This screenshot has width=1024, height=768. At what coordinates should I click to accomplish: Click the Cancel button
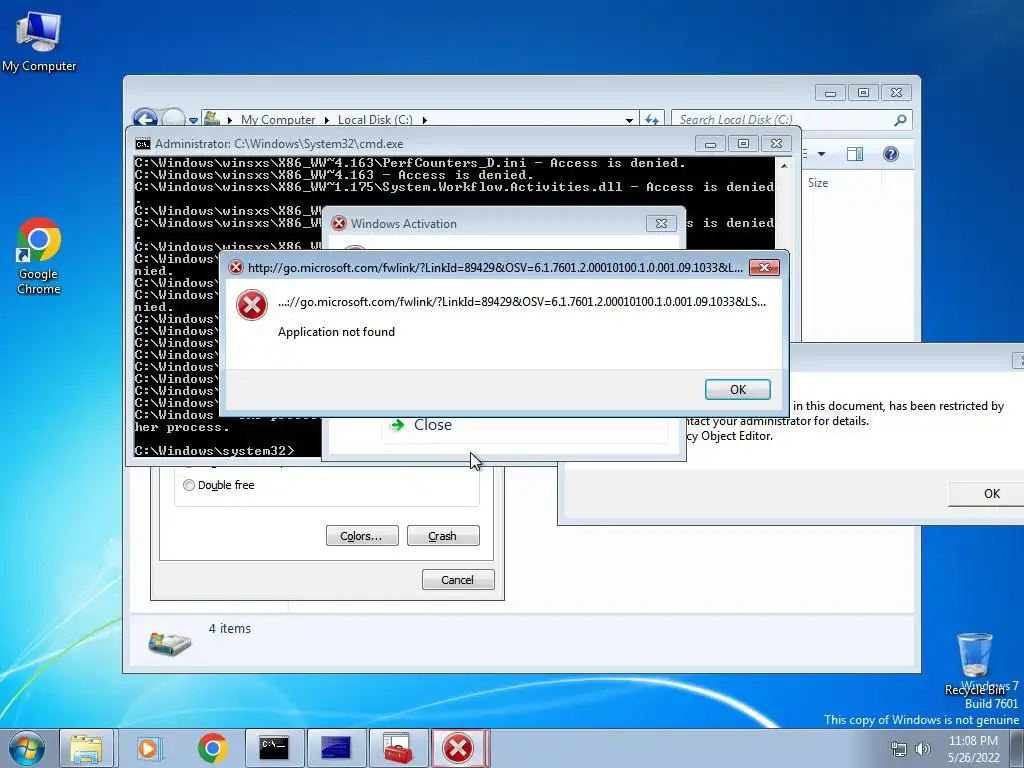(x=458, y=579)
